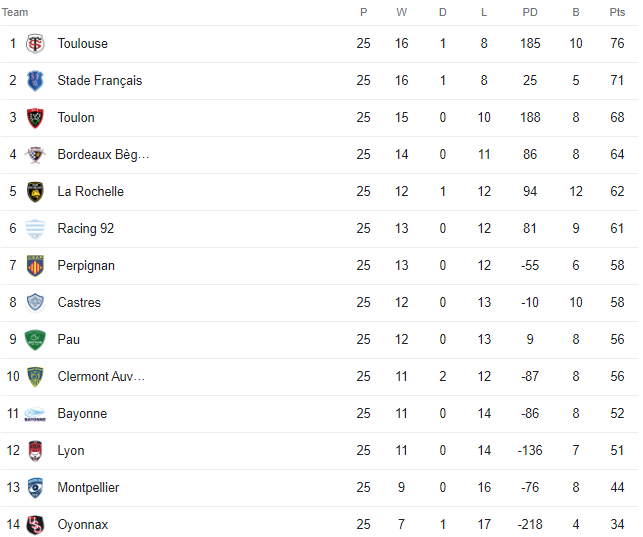Click the Stade Français crest icon

35,81
